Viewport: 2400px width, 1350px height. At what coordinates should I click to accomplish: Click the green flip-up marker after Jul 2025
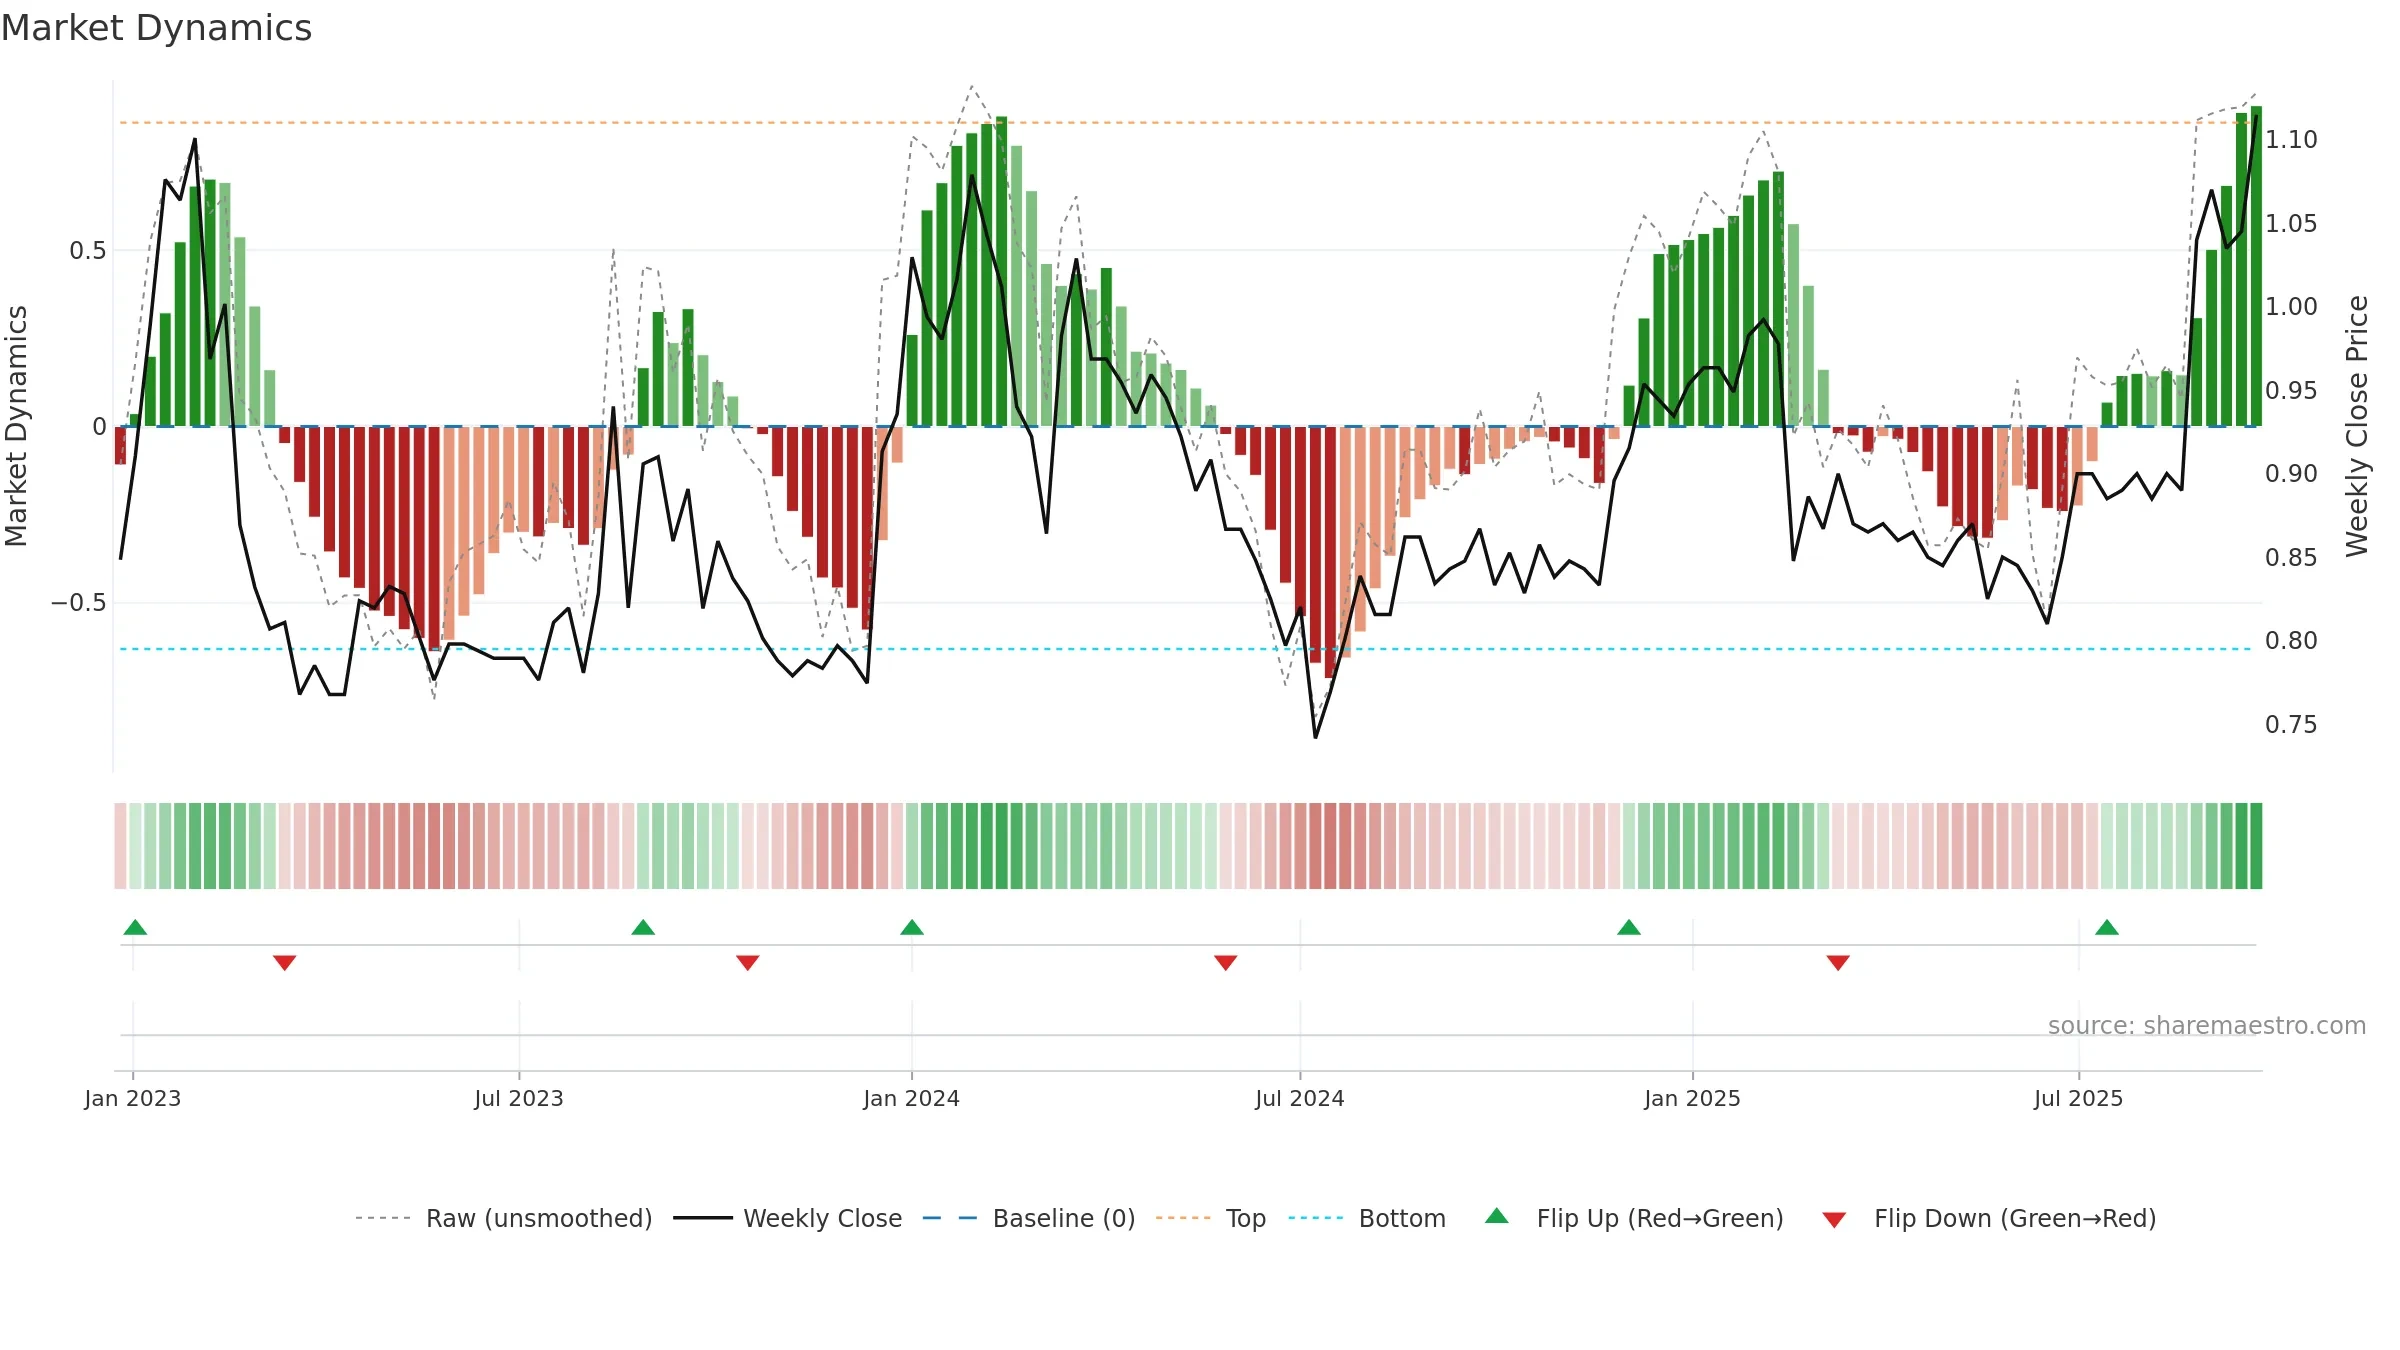(2107, 927)
